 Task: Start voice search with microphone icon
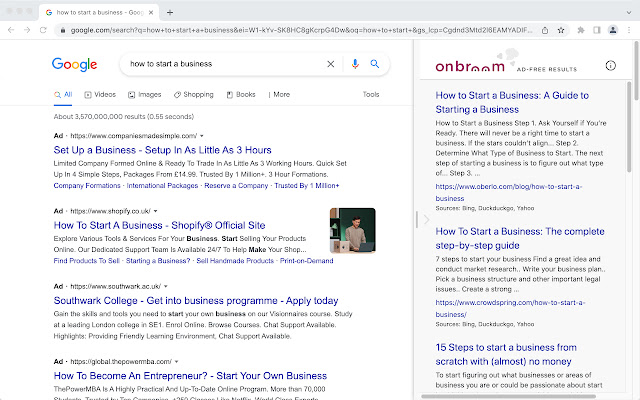(x=355, y=64)
